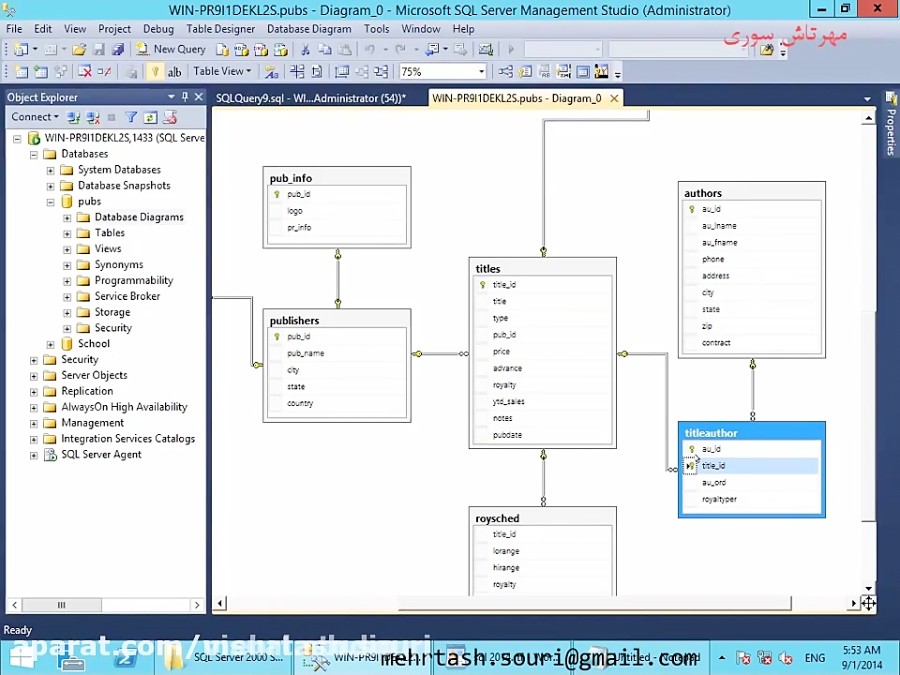Viewport: 900px width, 675px height.
Task: Click the ENG language indicator
Action: [814, 658]
